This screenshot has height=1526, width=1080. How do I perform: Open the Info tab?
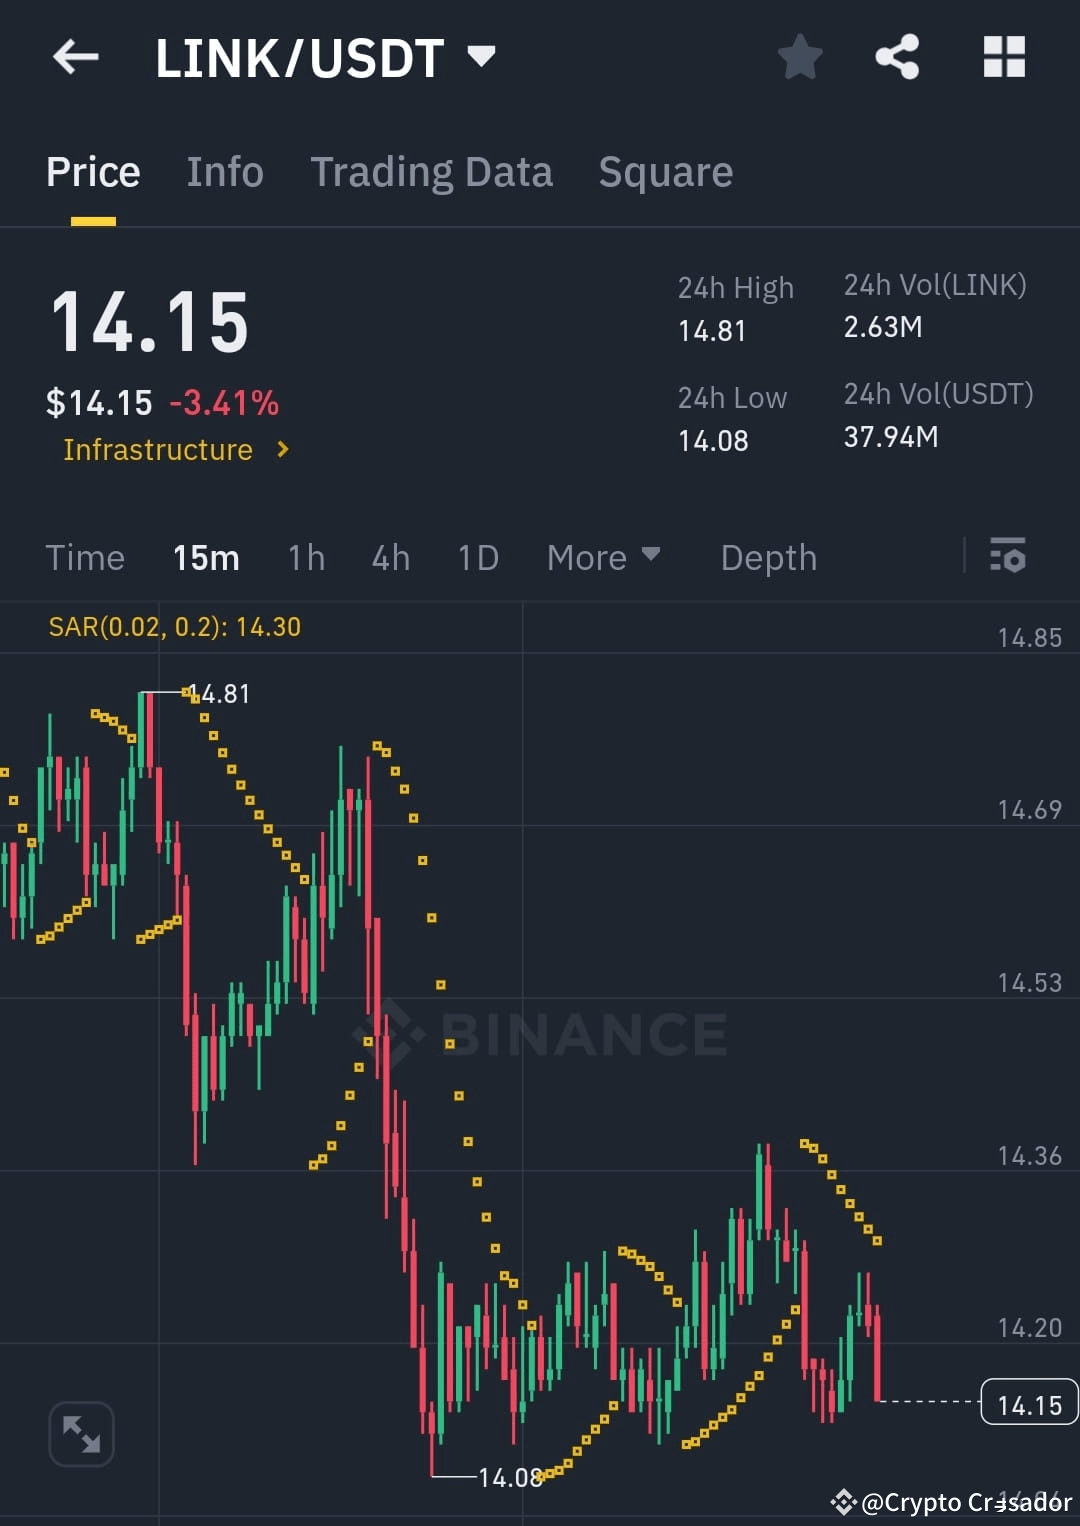tap(224, 171)
